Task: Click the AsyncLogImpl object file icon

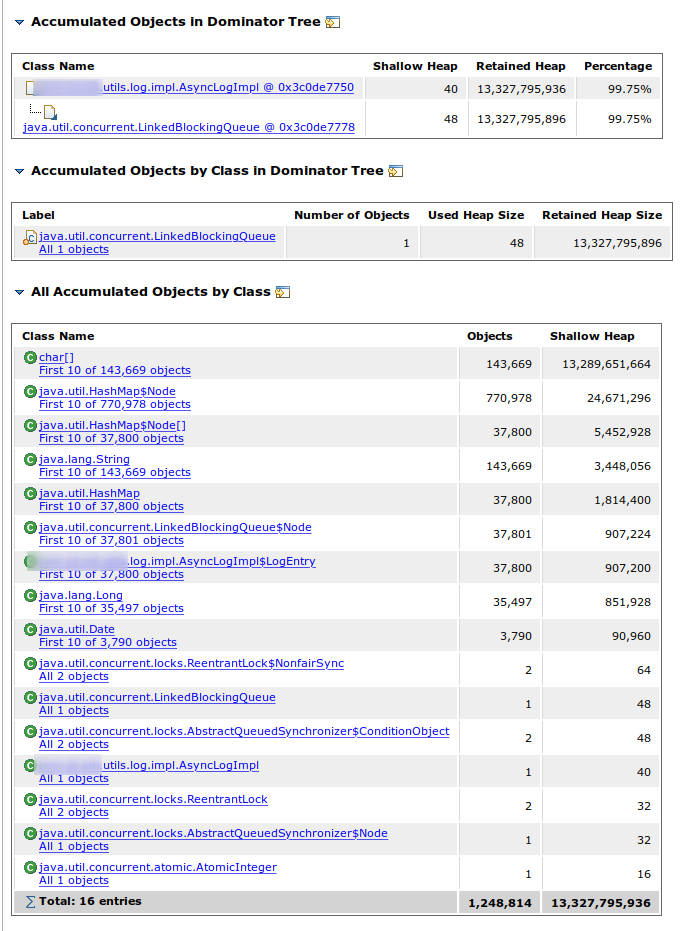Action: [x=30, y=88]
